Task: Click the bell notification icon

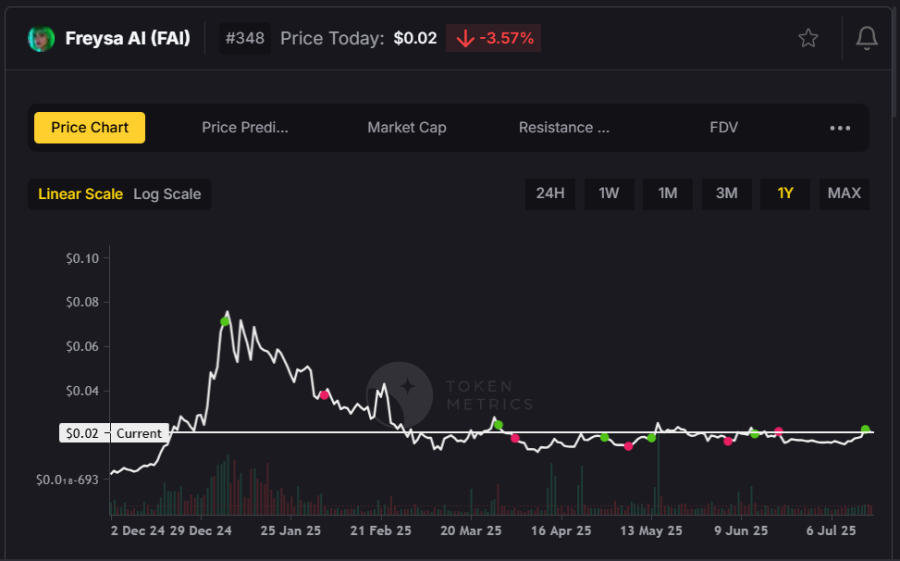Action: coord(866,39)
